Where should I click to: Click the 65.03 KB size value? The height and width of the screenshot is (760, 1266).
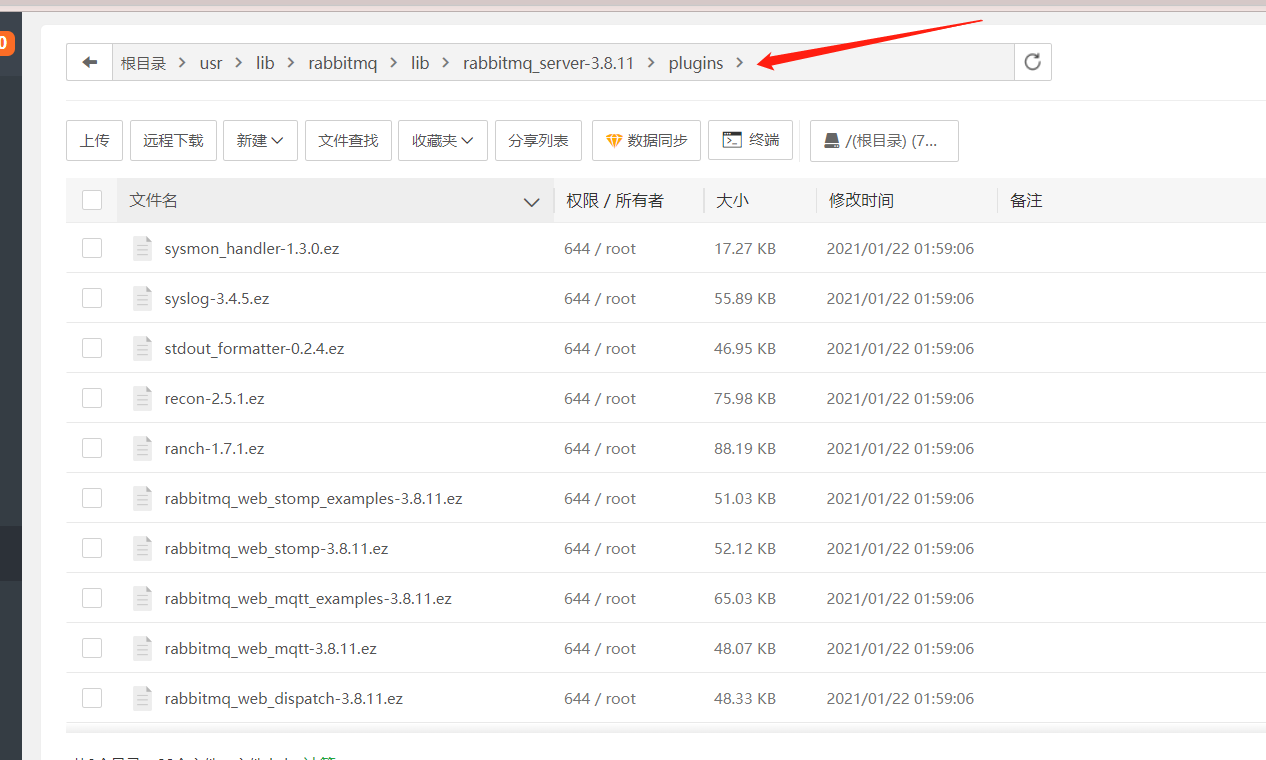[x=745, y=598]
